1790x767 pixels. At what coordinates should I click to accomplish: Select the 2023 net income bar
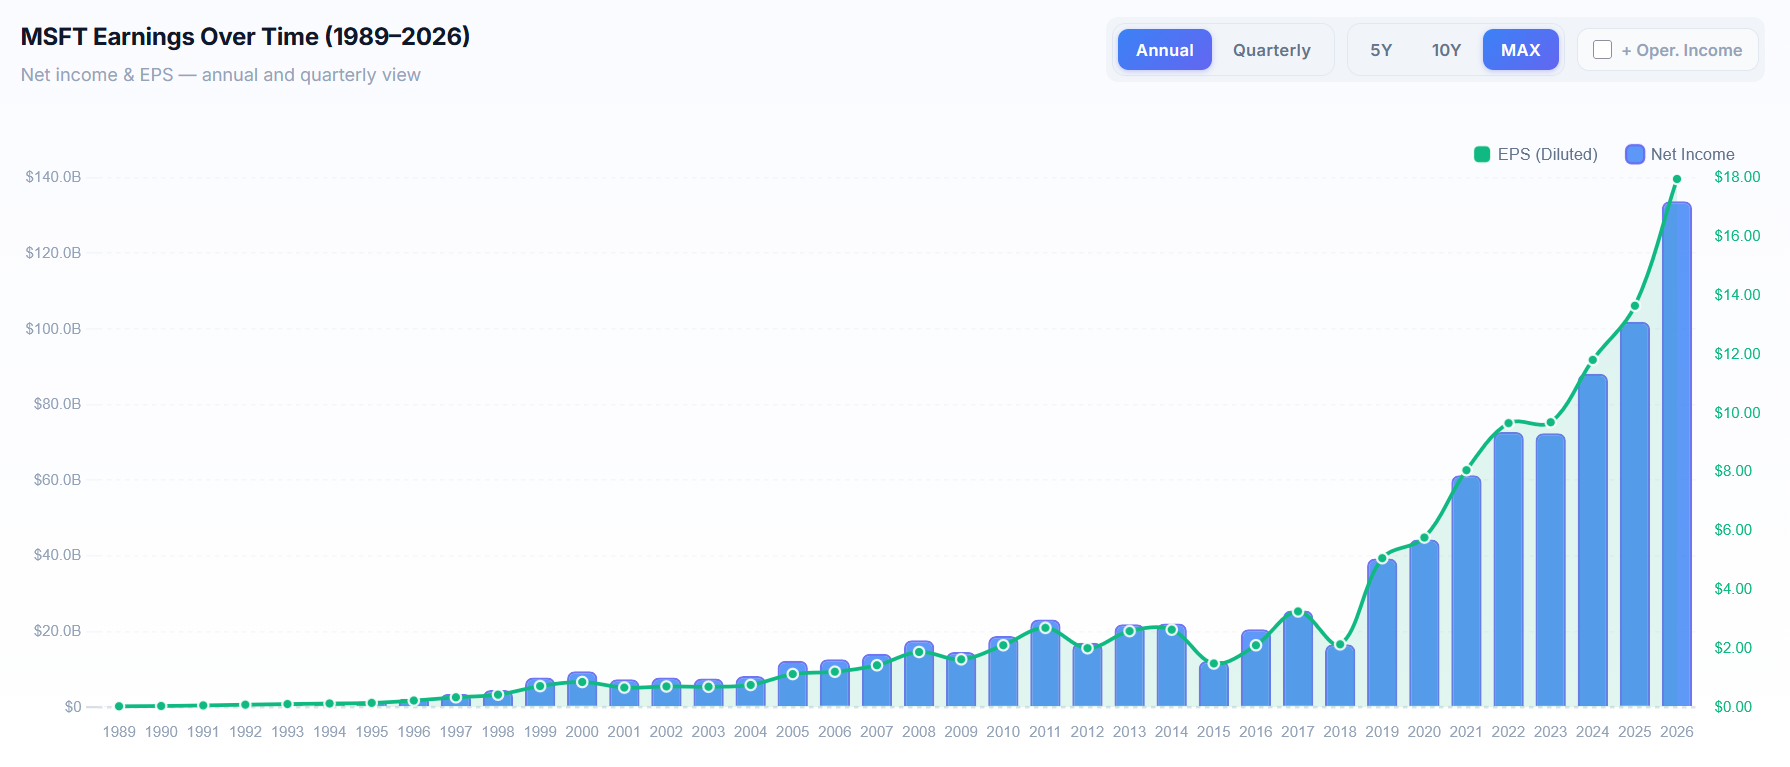pyautogui.click(x=1551, y=570)
